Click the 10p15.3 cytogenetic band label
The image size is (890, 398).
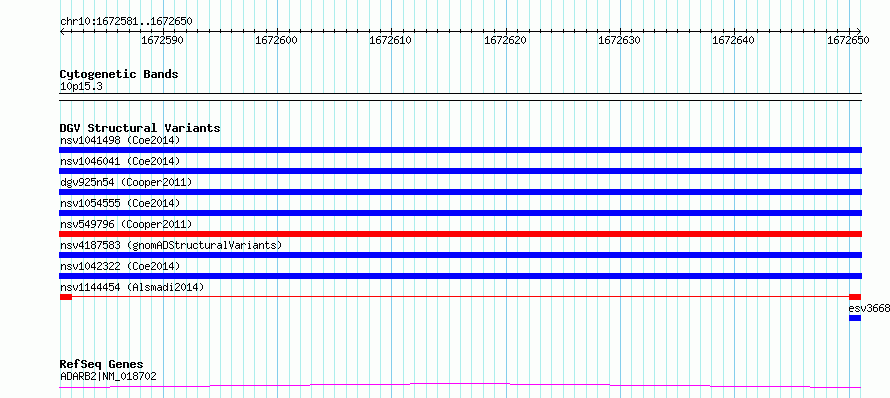(x=81, y=86)
